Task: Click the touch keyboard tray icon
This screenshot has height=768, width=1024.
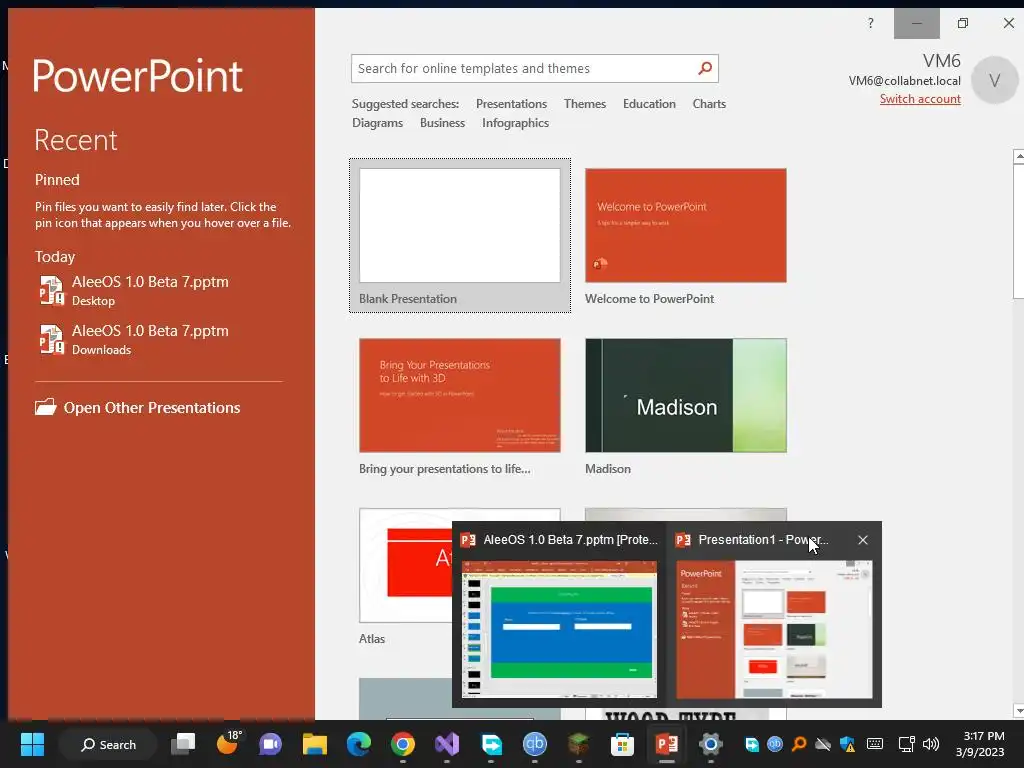Action: (875, 744)
